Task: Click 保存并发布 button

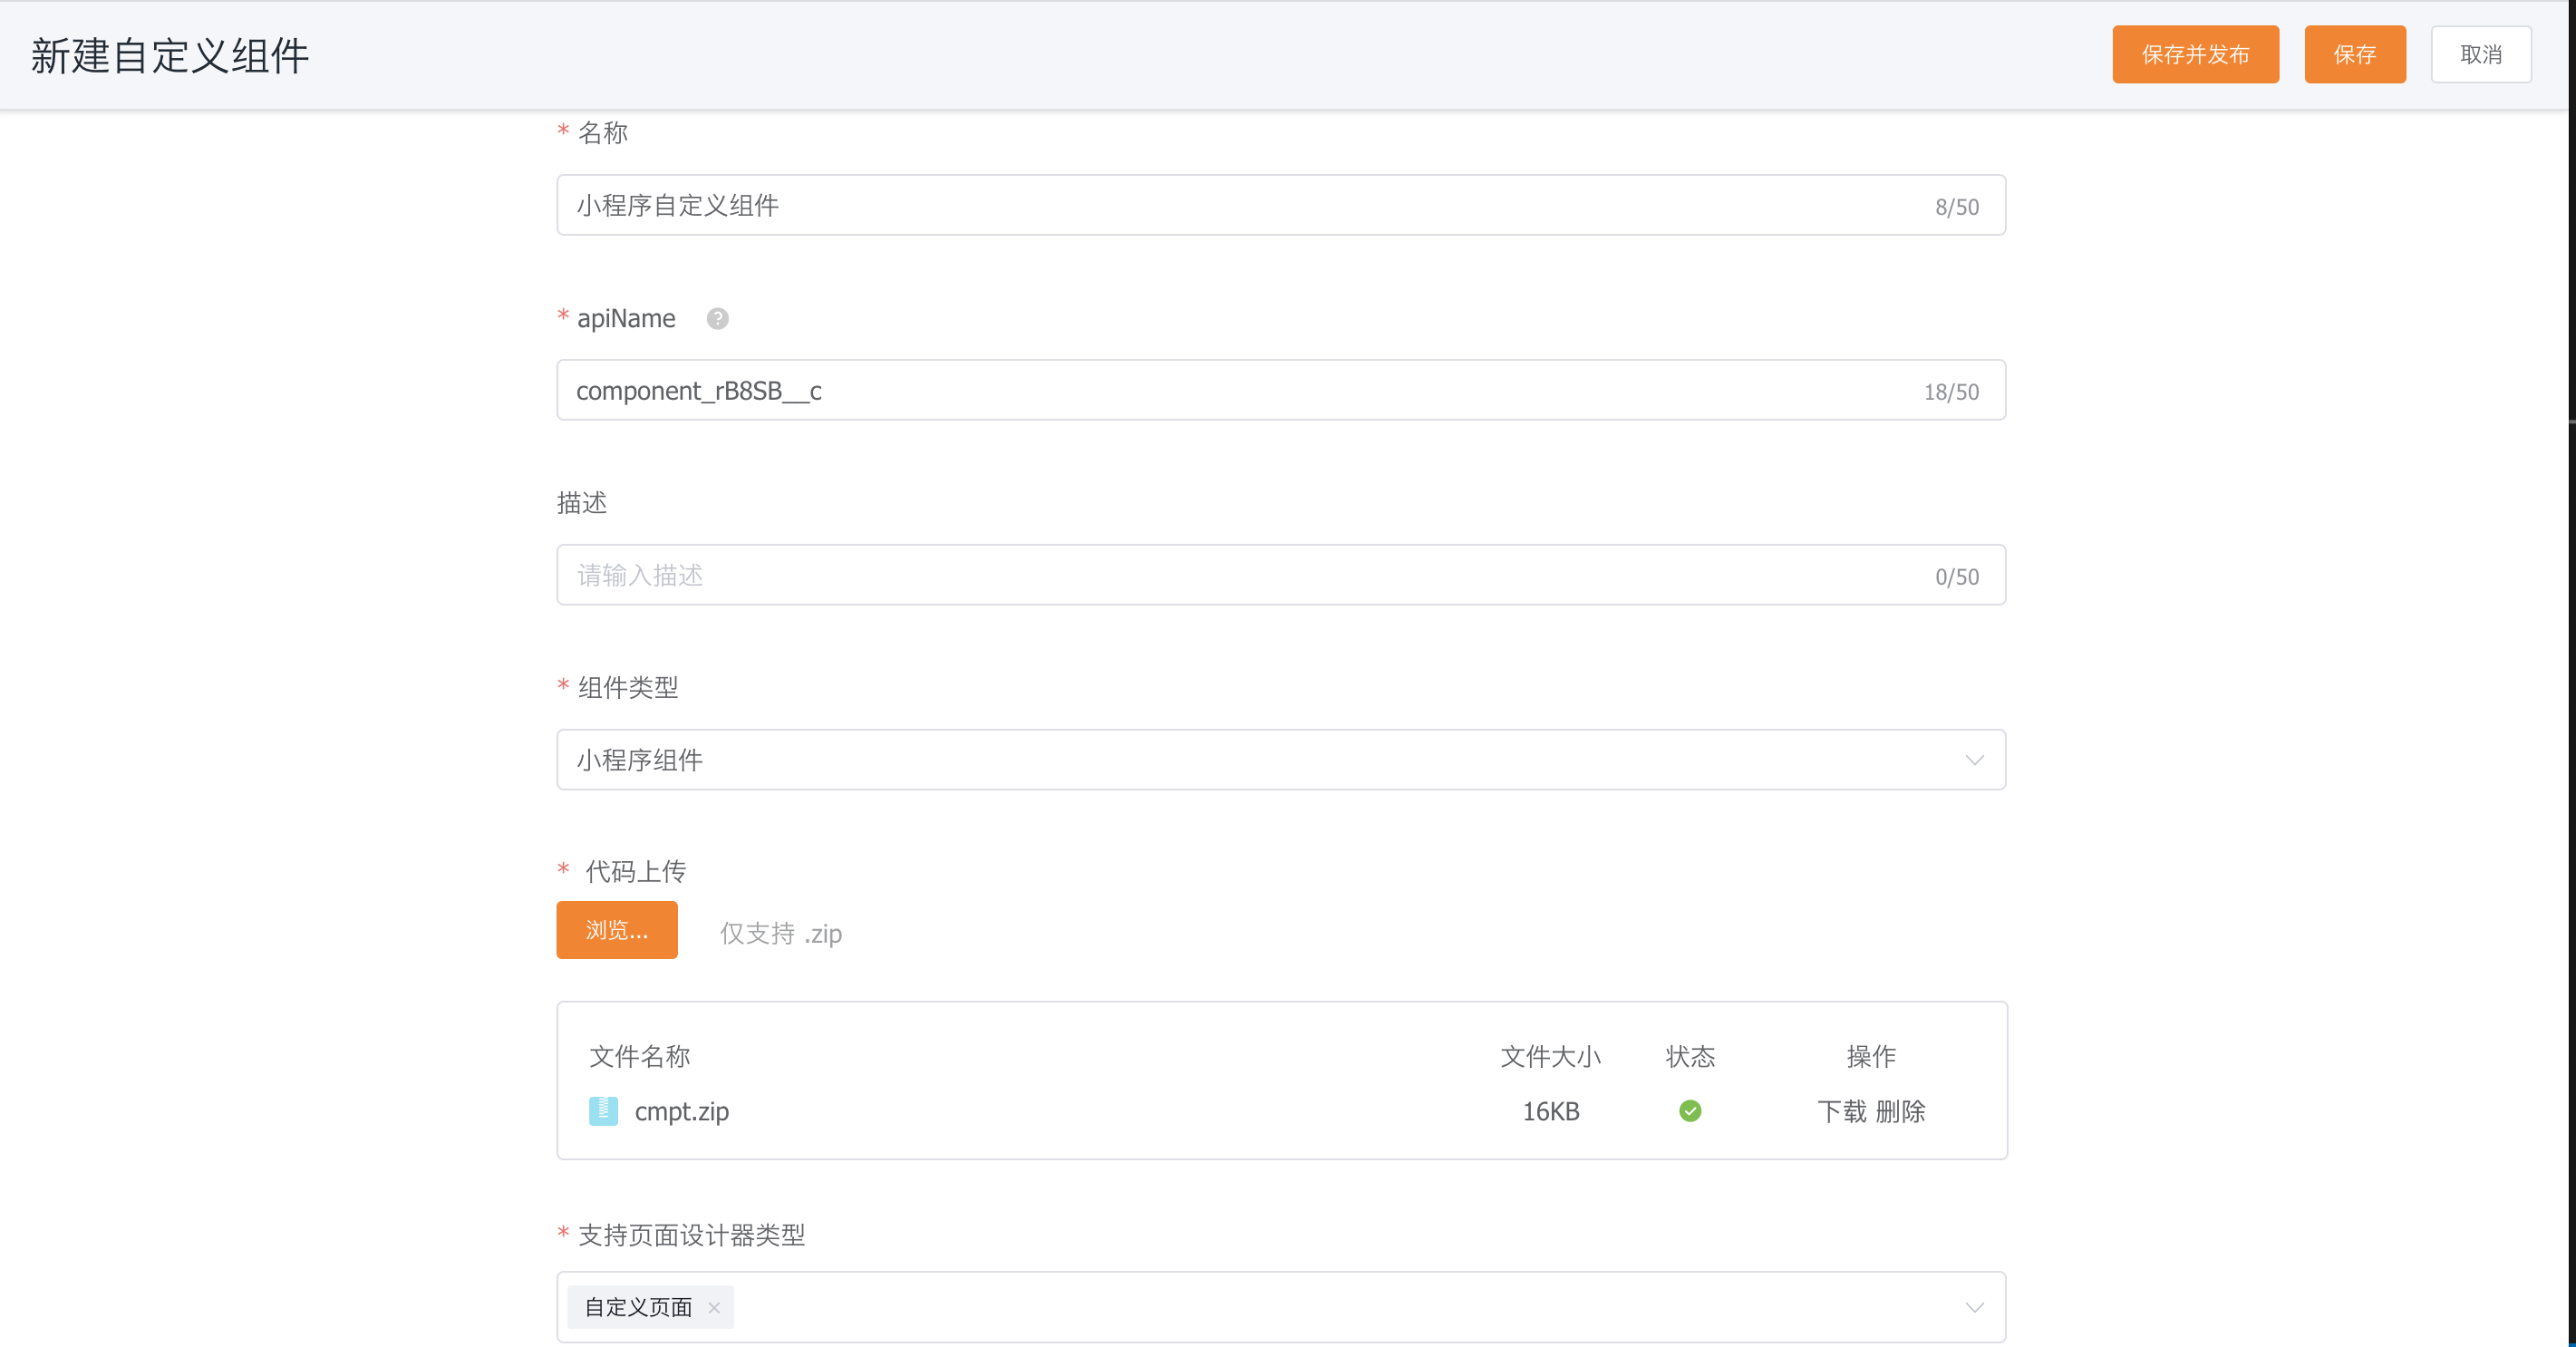Action: click(2195, 54)
